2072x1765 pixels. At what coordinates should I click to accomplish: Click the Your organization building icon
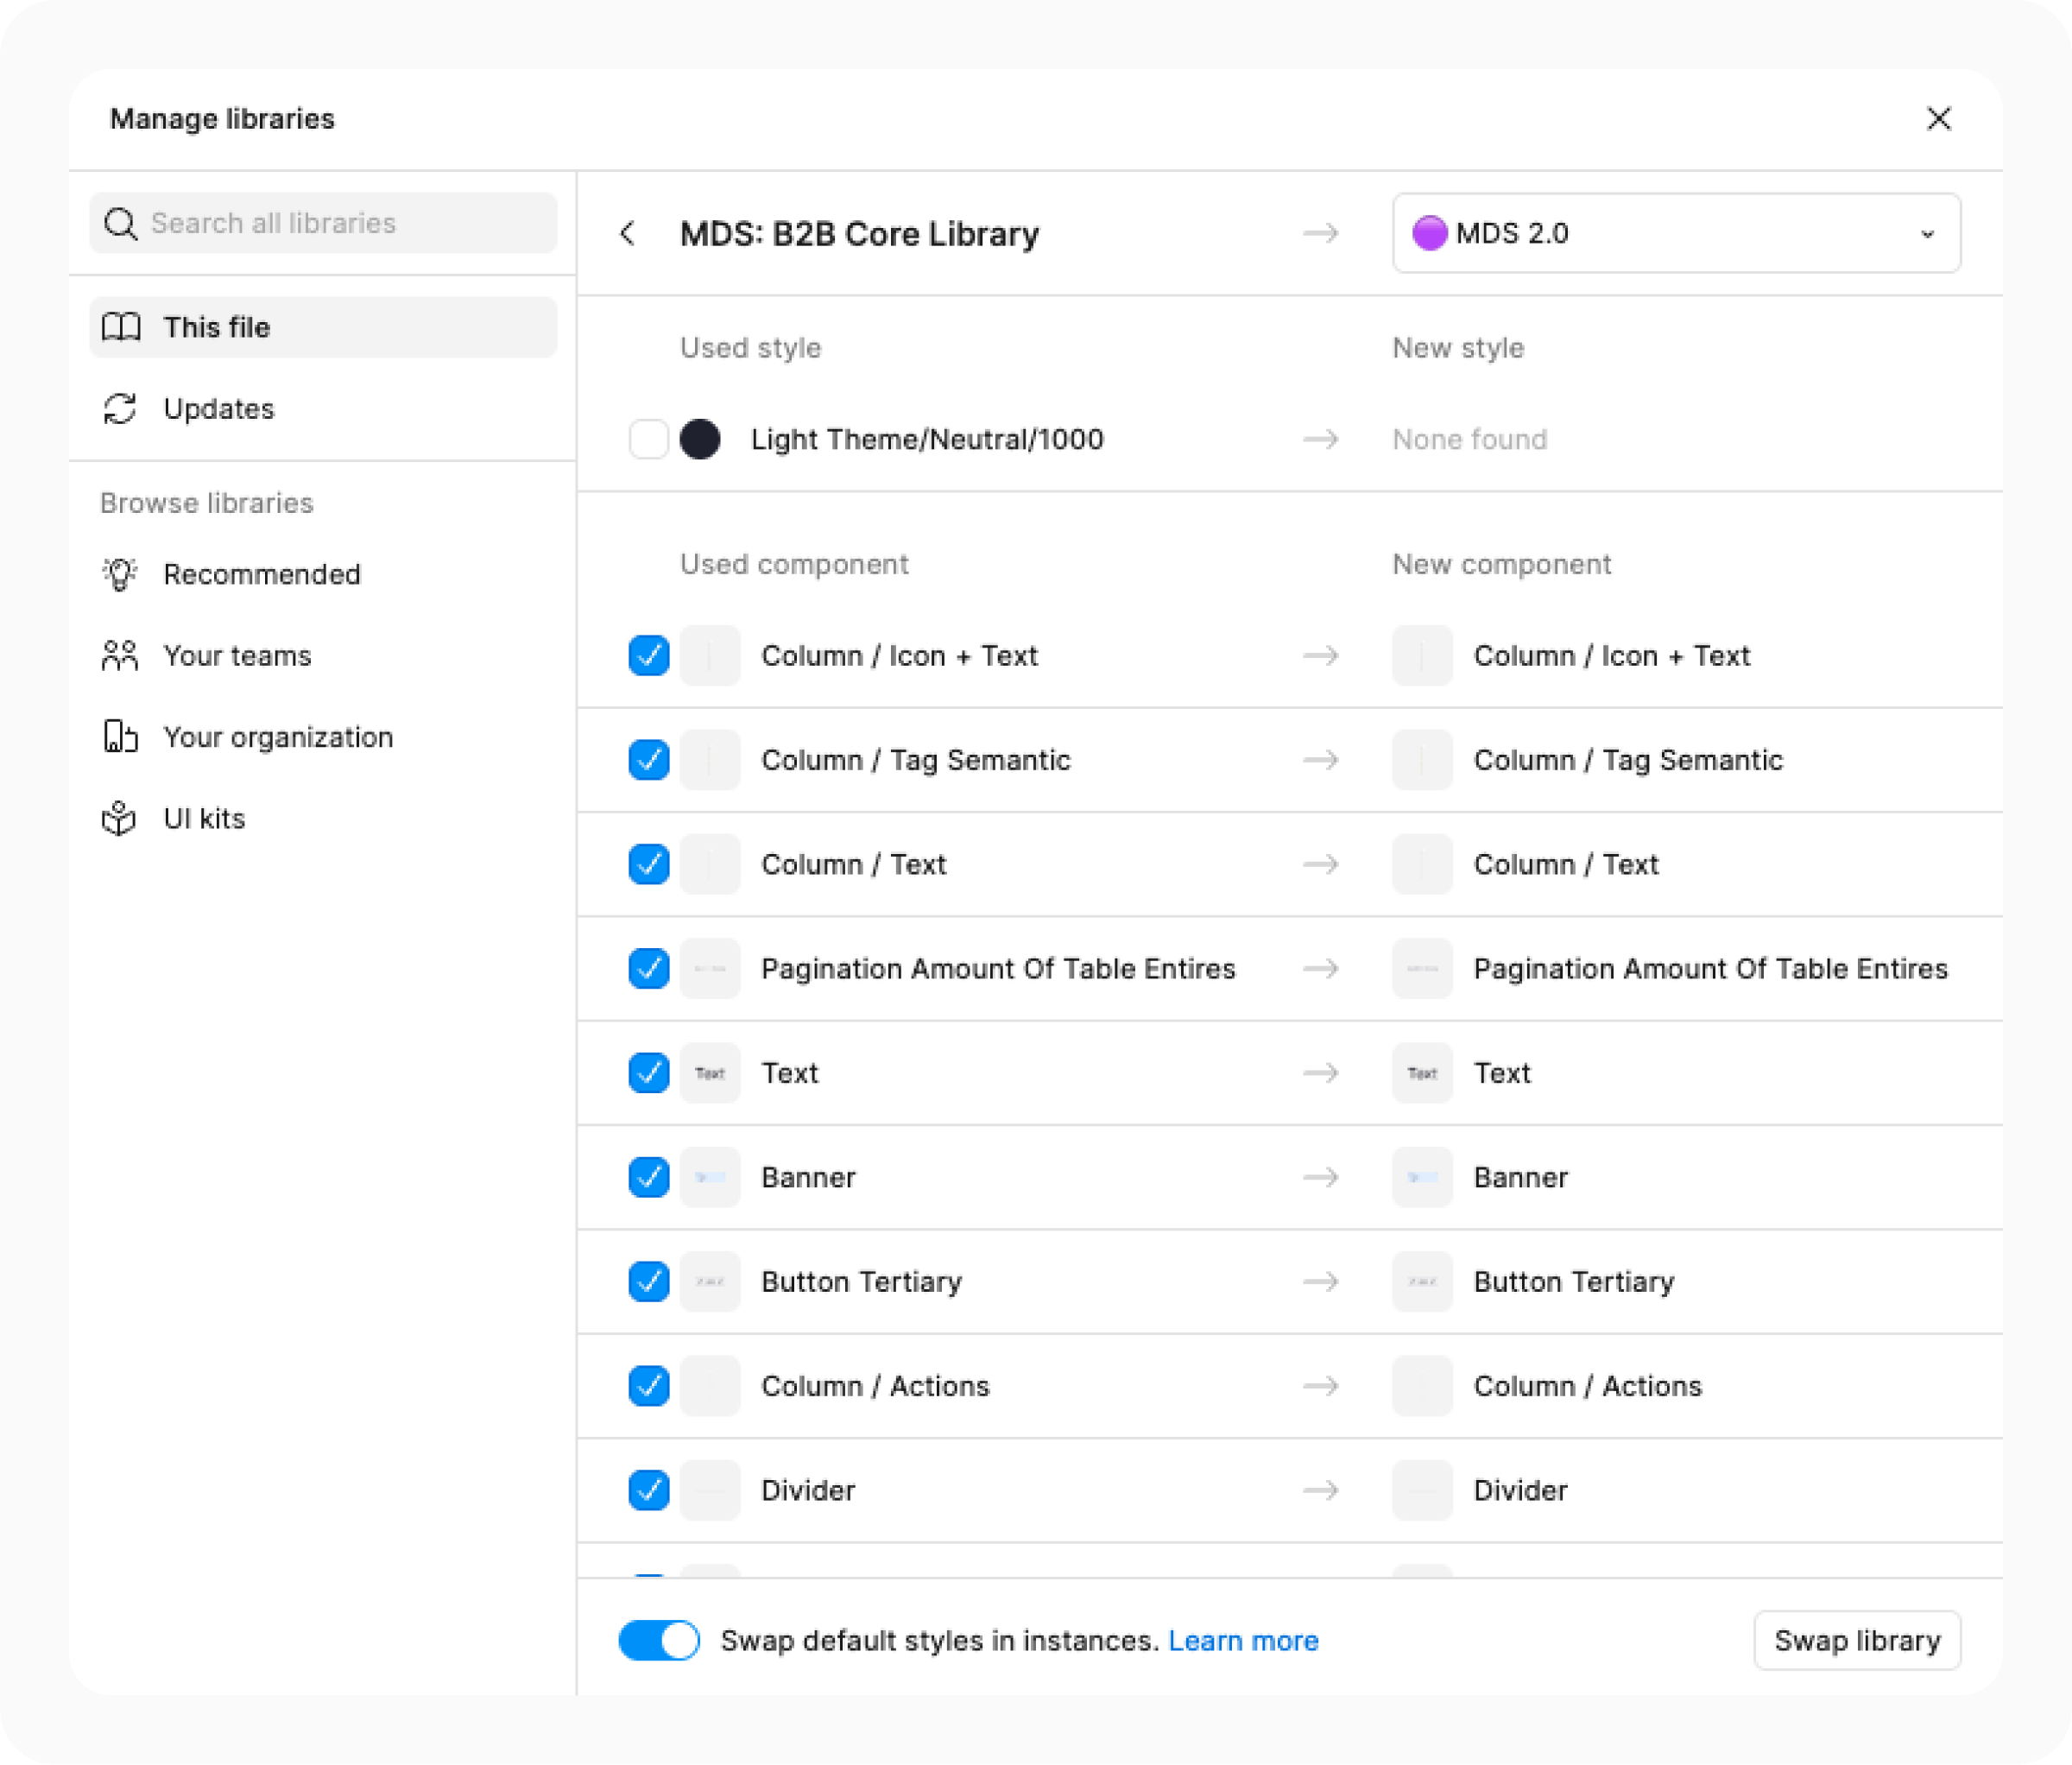click(x=120, y=737)
